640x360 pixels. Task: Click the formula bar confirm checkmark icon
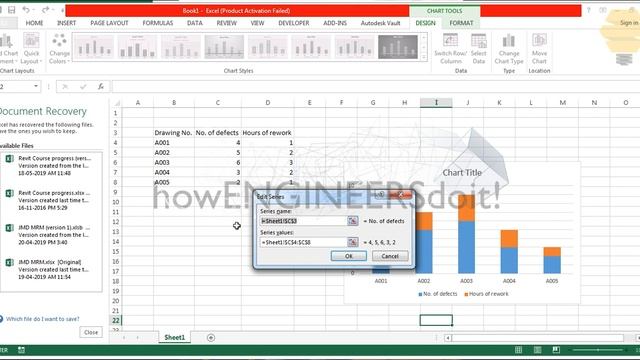click(x=83, y=87)
